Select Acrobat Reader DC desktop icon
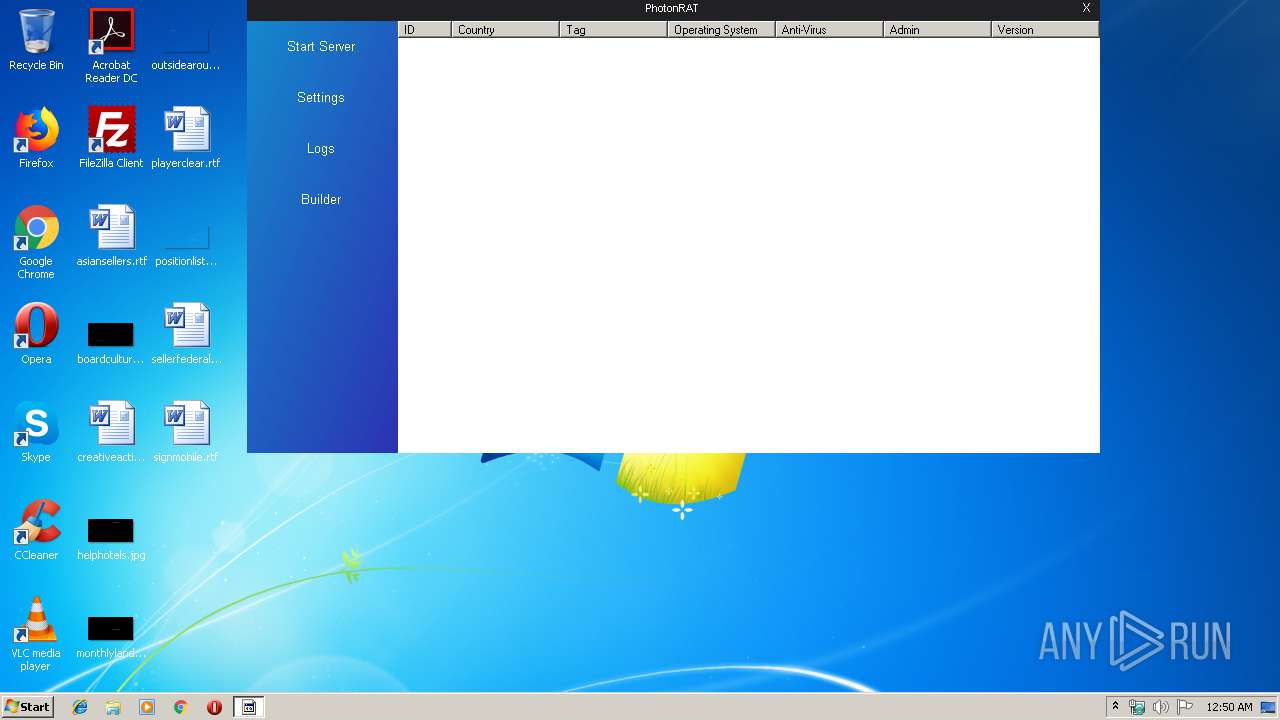The image size is (1280, 720). (111, 46)
